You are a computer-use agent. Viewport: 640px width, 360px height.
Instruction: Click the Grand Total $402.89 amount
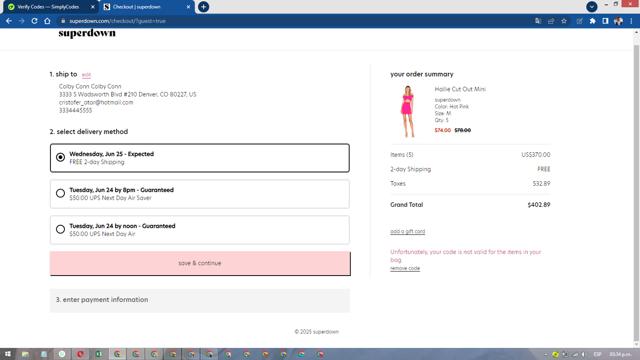point(539,204)
